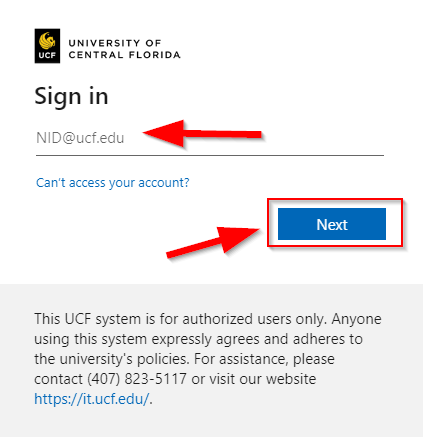Click the red arrow pointing at Next button
This screenshot has height=437, width=423.
click(x=213, y=241)
